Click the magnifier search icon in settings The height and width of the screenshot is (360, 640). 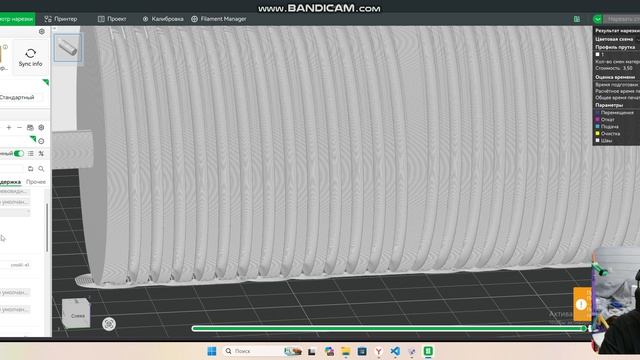(41, 169)
